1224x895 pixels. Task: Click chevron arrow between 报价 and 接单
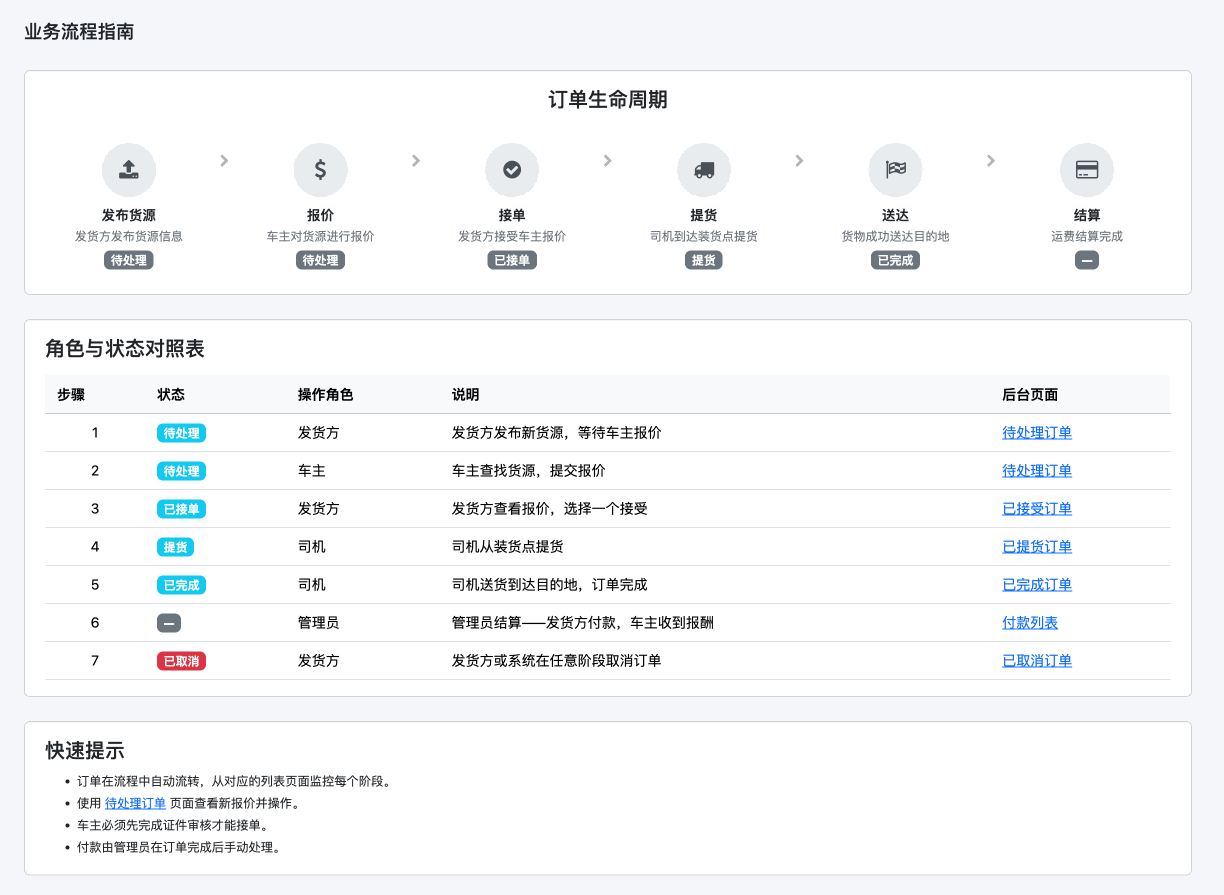[x=416, y=160]
